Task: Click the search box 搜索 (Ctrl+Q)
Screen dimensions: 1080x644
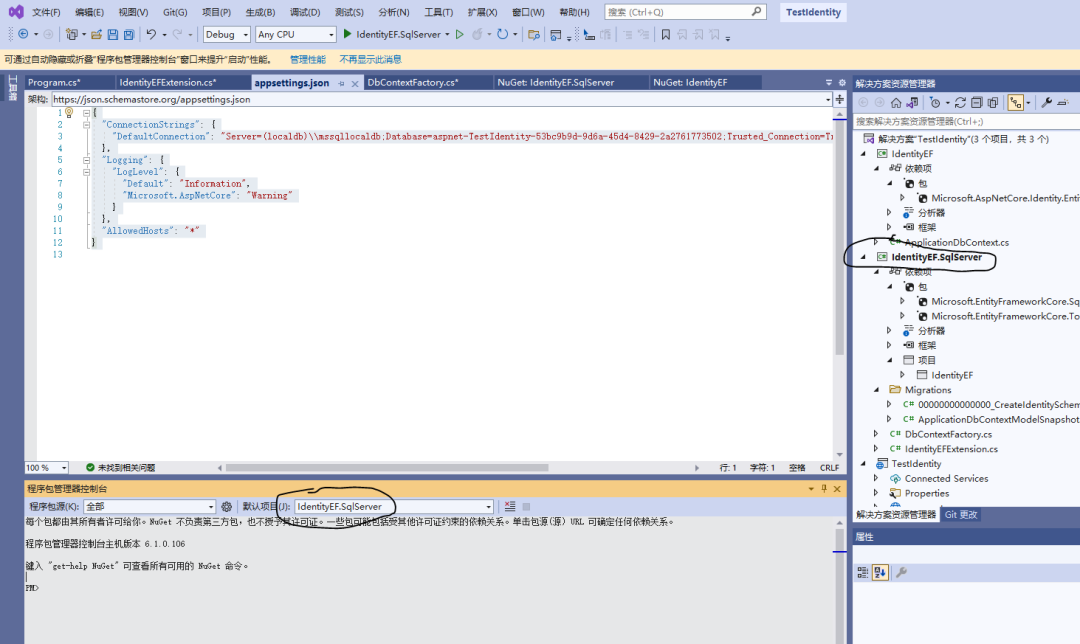Action: click(685, 12)
